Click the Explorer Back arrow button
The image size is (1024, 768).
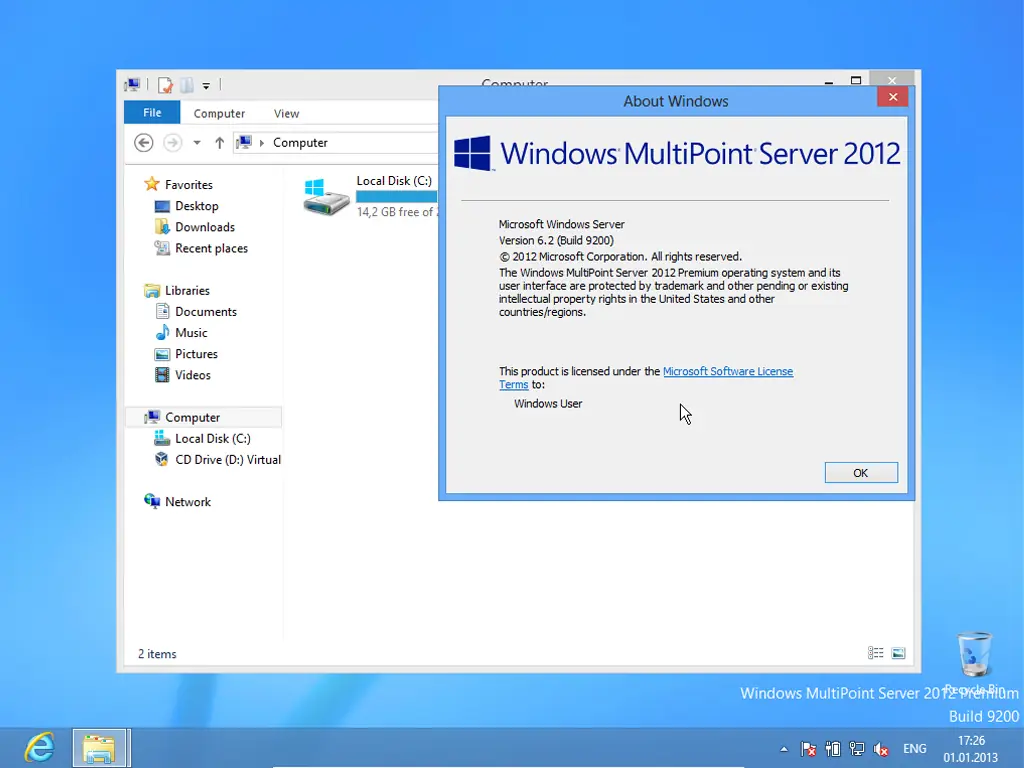pos(144,142)
